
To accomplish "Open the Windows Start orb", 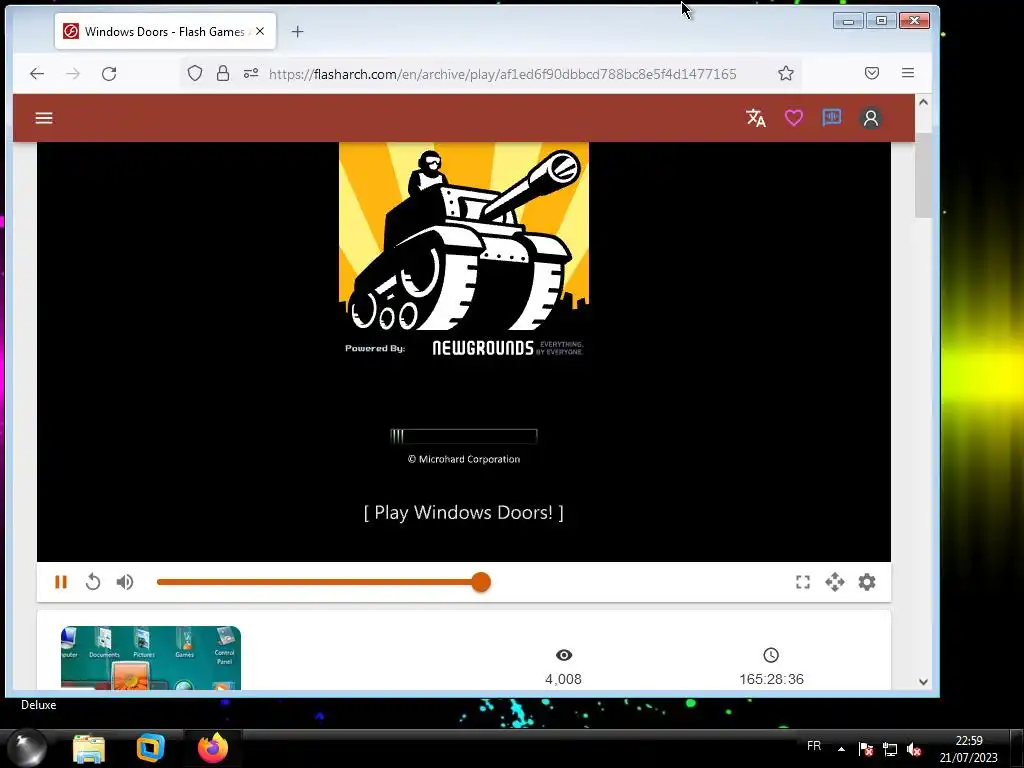I will (27, 747).
